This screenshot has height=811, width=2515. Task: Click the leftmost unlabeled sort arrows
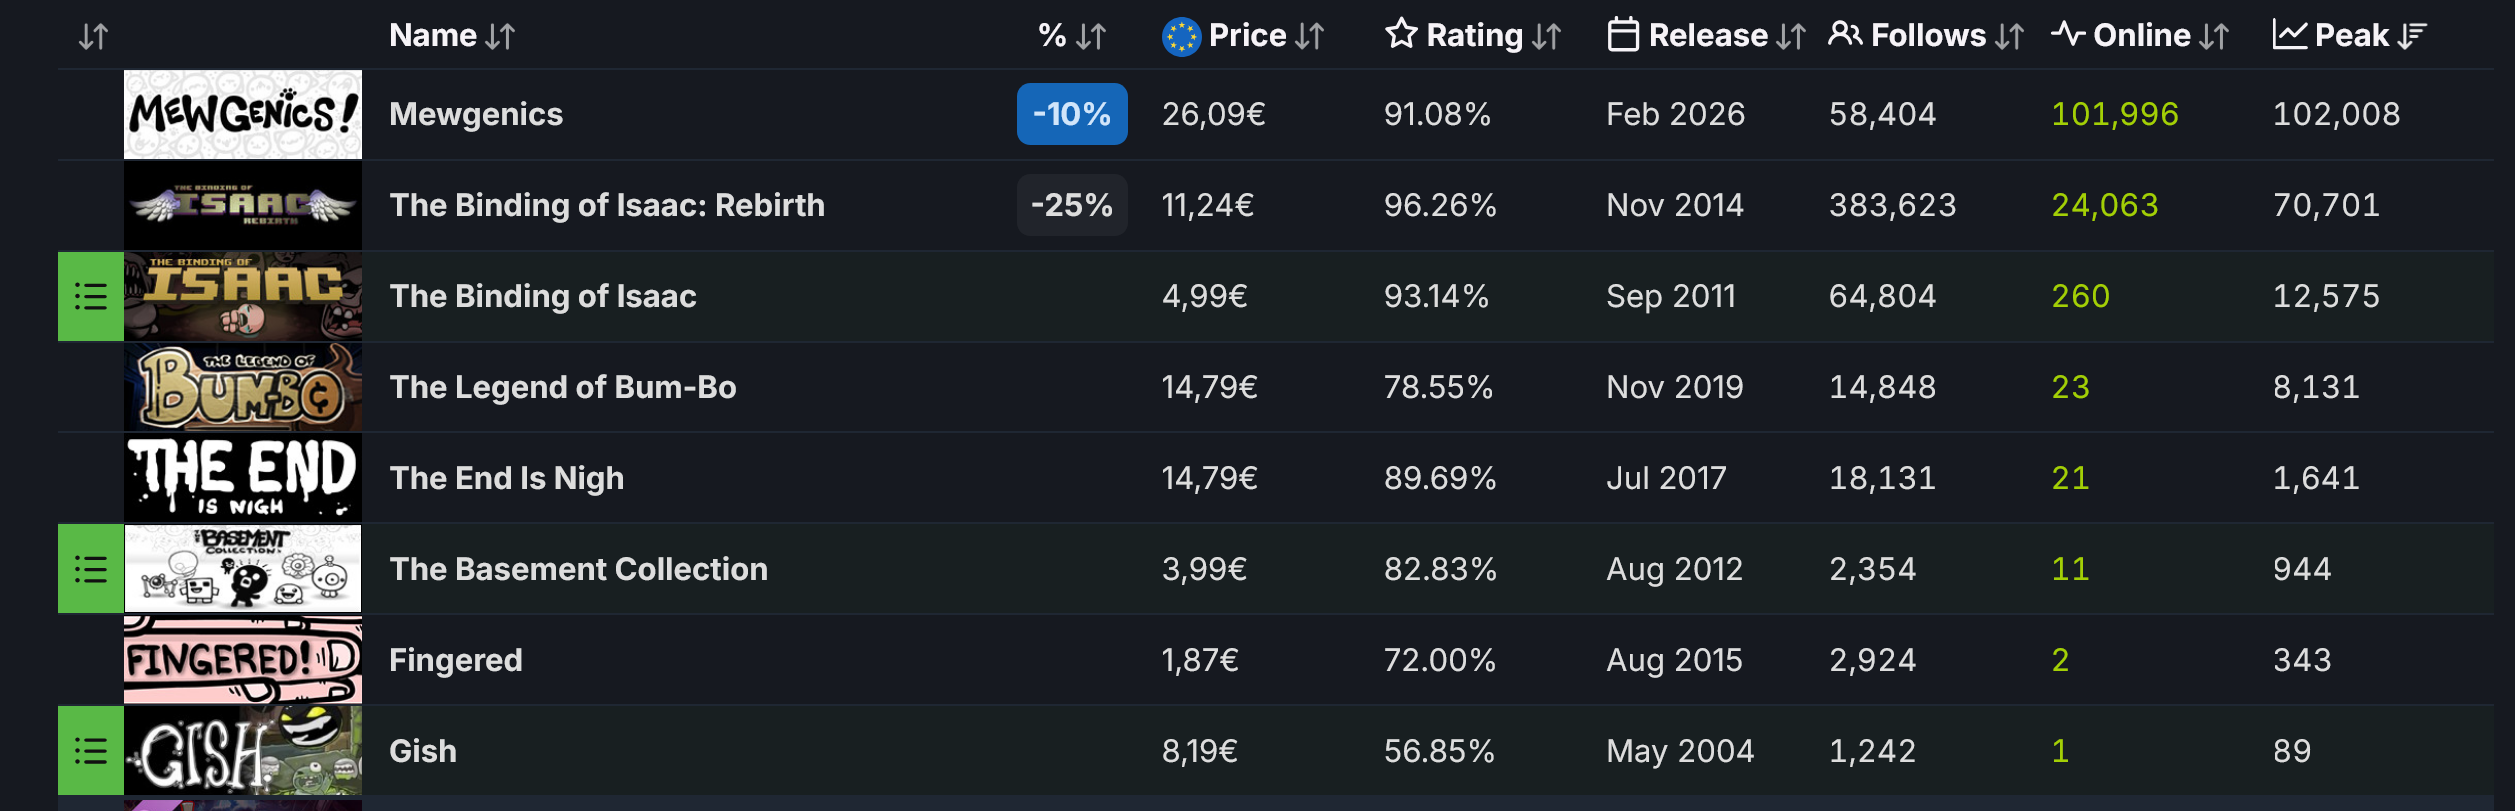[x=93, y=37]
